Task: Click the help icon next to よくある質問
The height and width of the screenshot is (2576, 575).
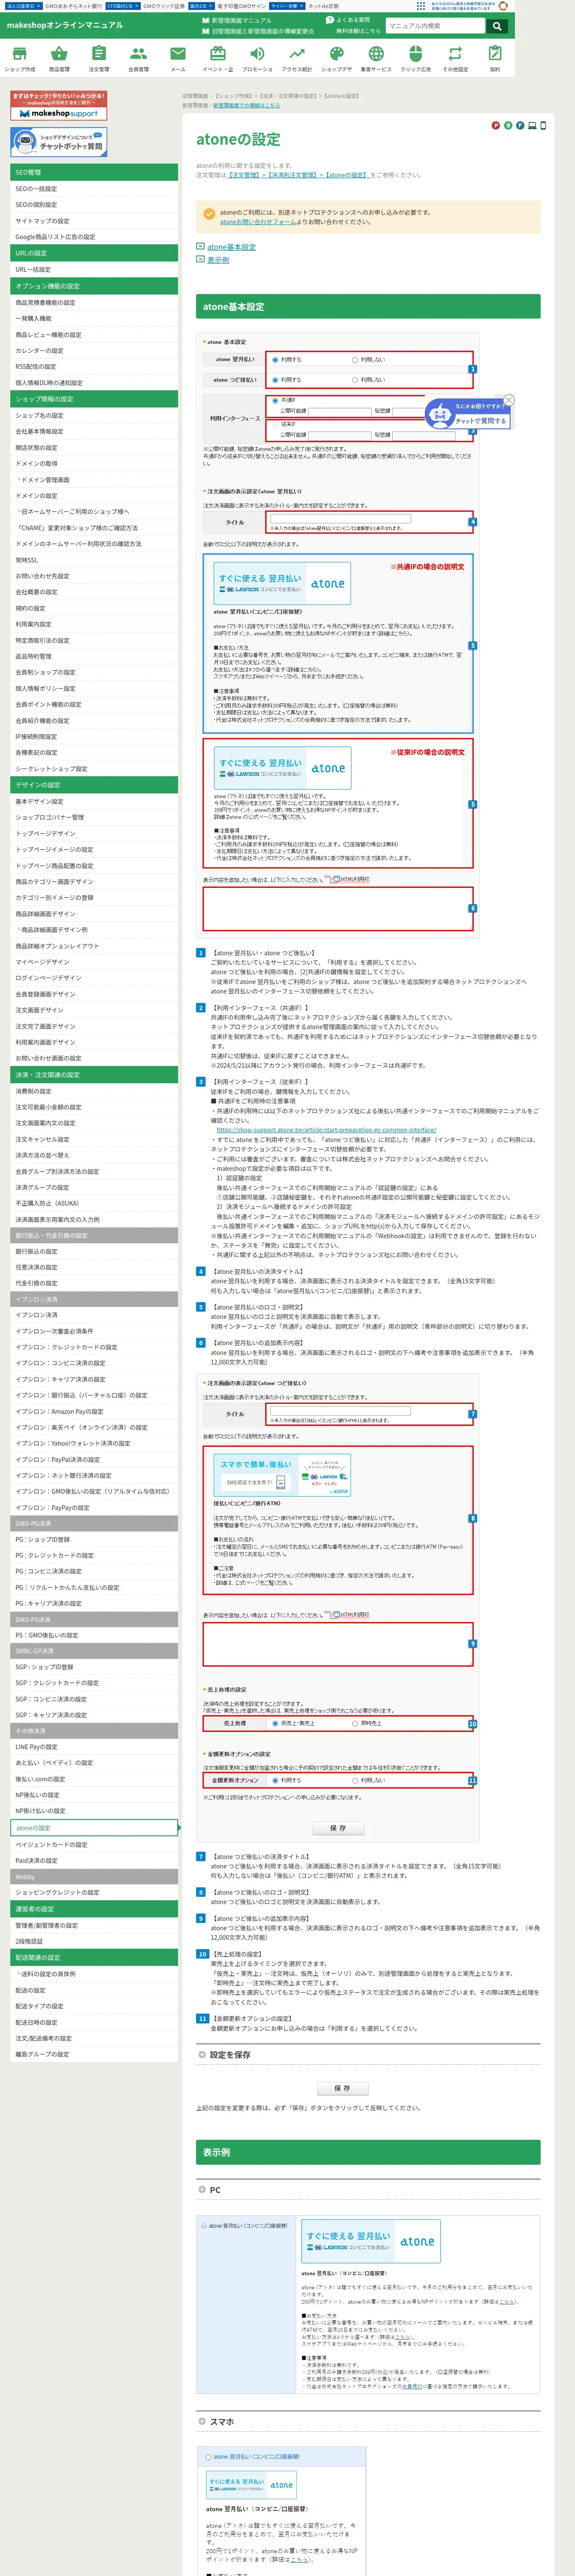Action: pos(330,20)
